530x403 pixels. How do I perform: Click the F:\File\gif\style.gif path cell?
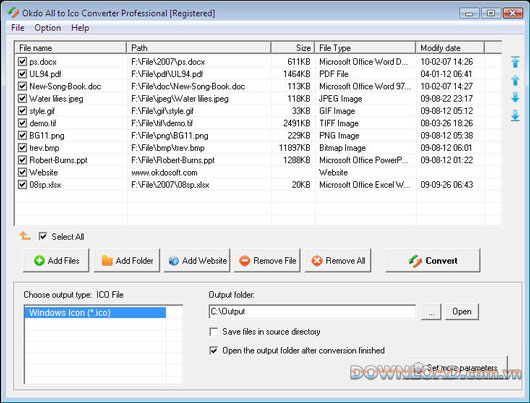click(x=162, y=111)
